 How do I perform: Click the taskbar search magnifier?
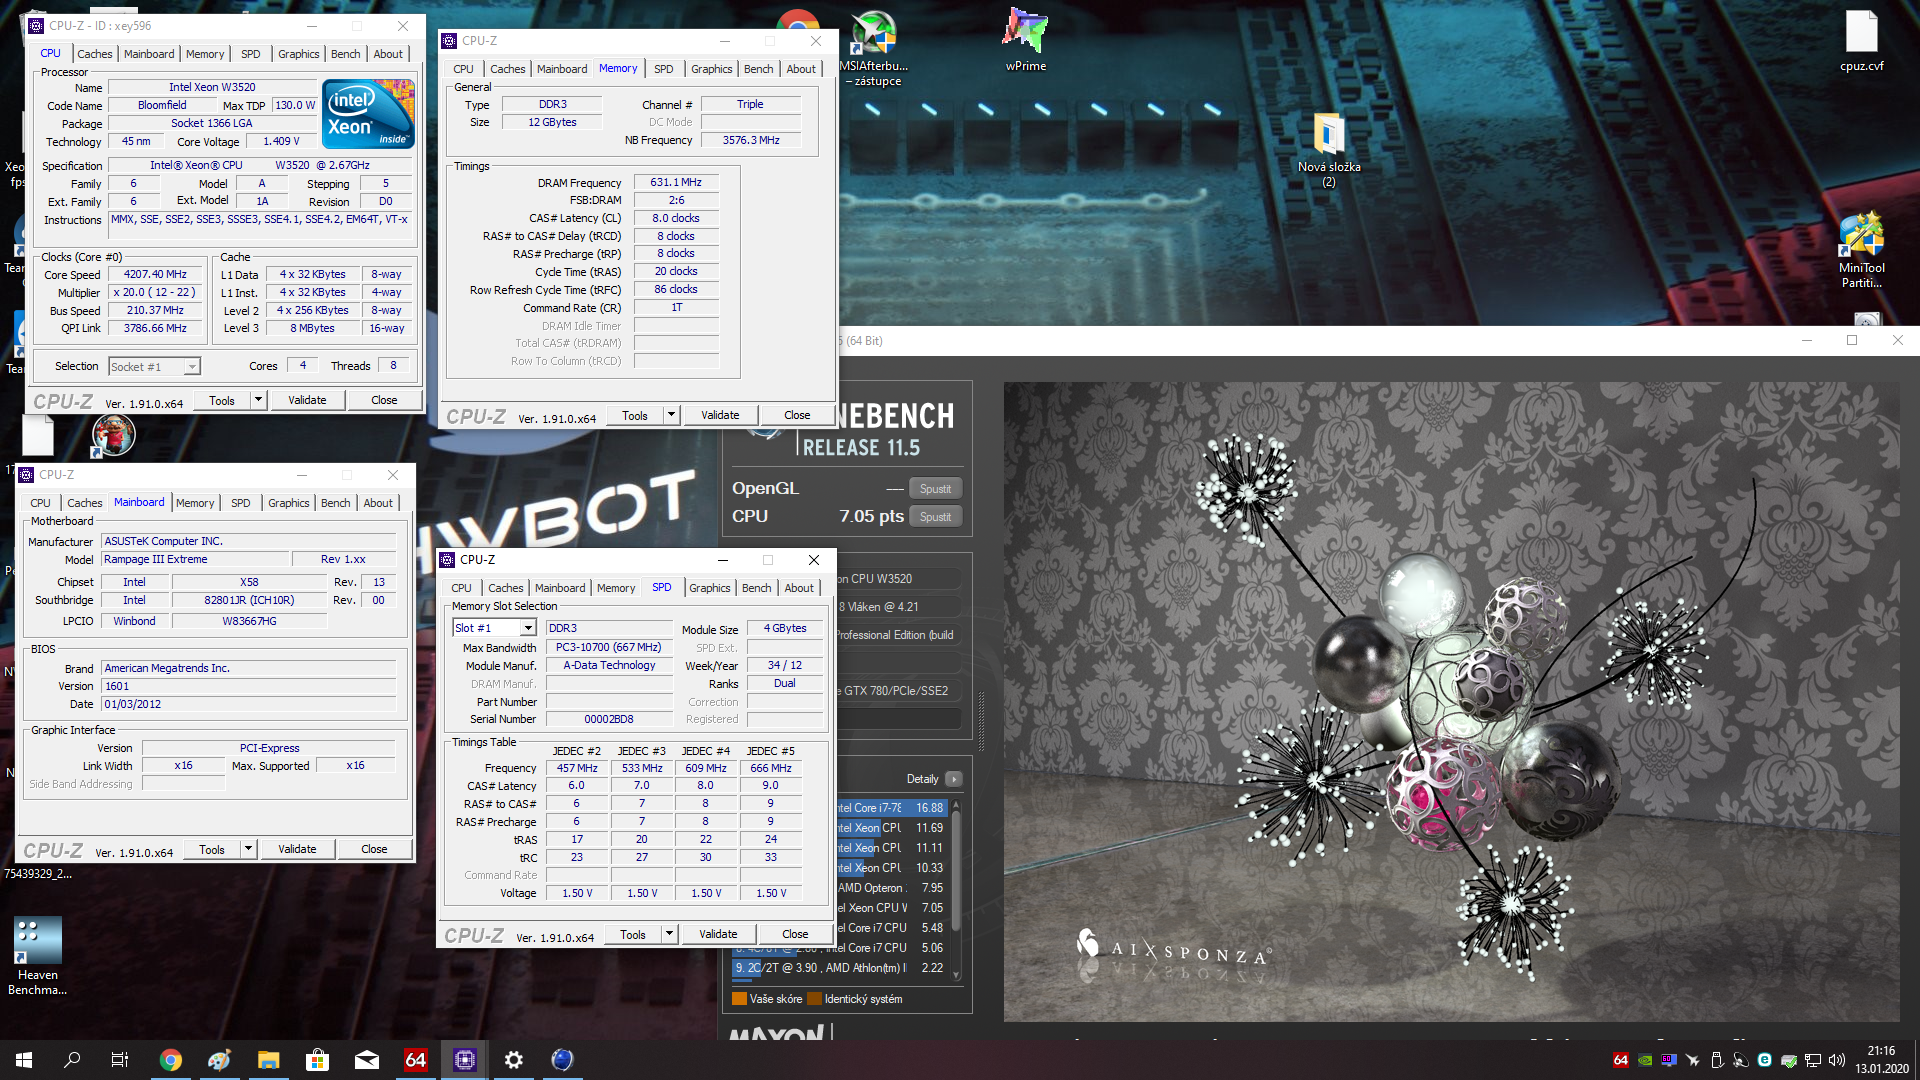(x=72, y=1060)
